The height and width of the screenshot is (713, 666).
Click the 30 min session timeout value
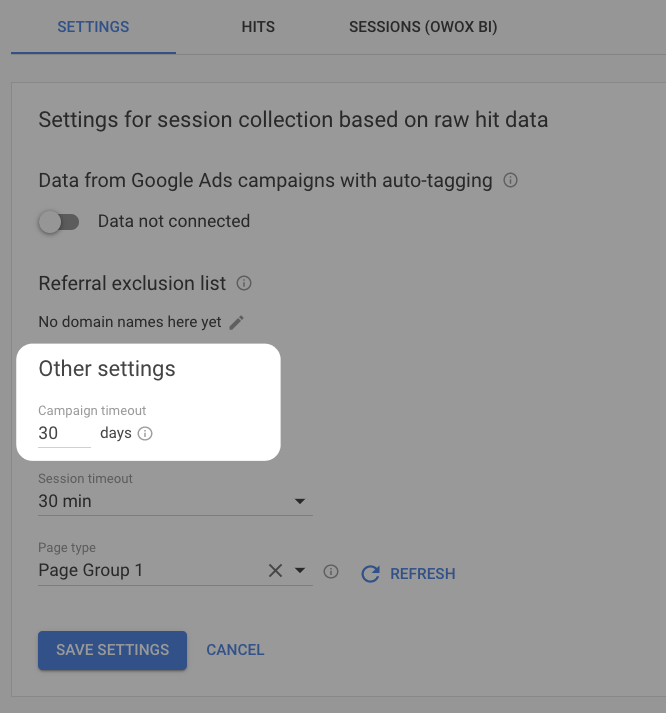(65, 501)
